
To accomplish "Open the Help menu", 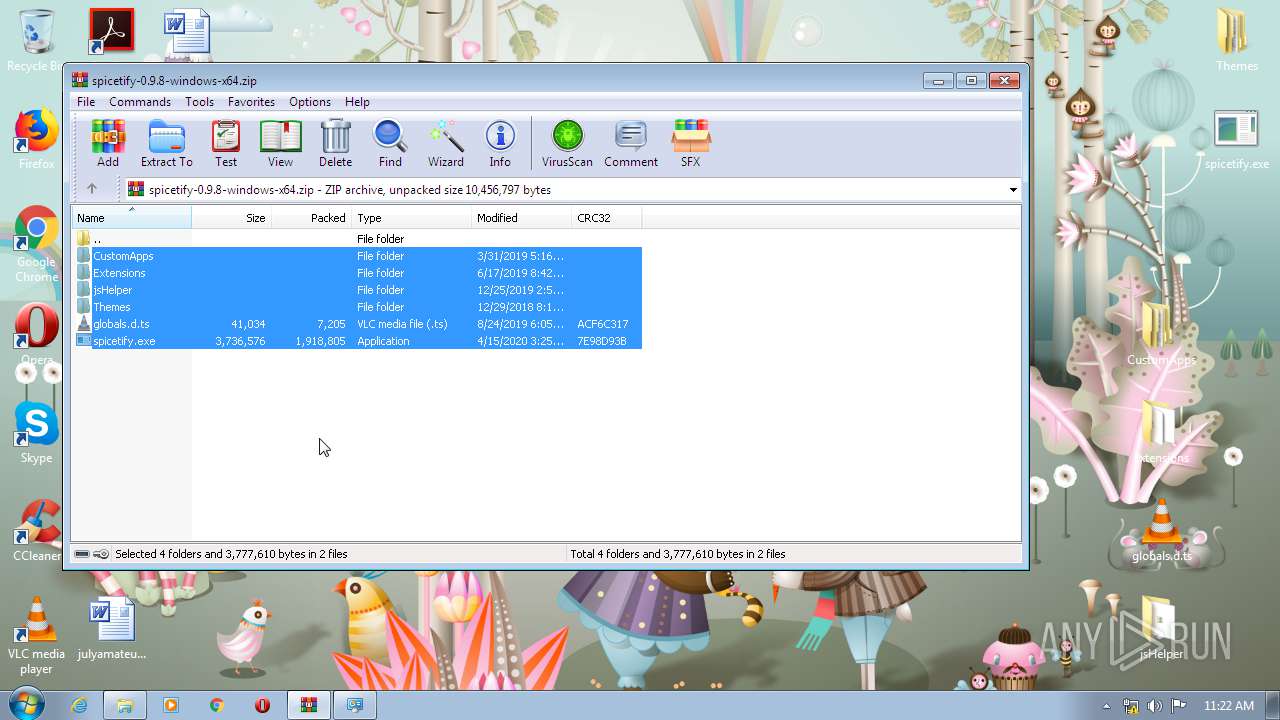I will click(x=357, y=102).
